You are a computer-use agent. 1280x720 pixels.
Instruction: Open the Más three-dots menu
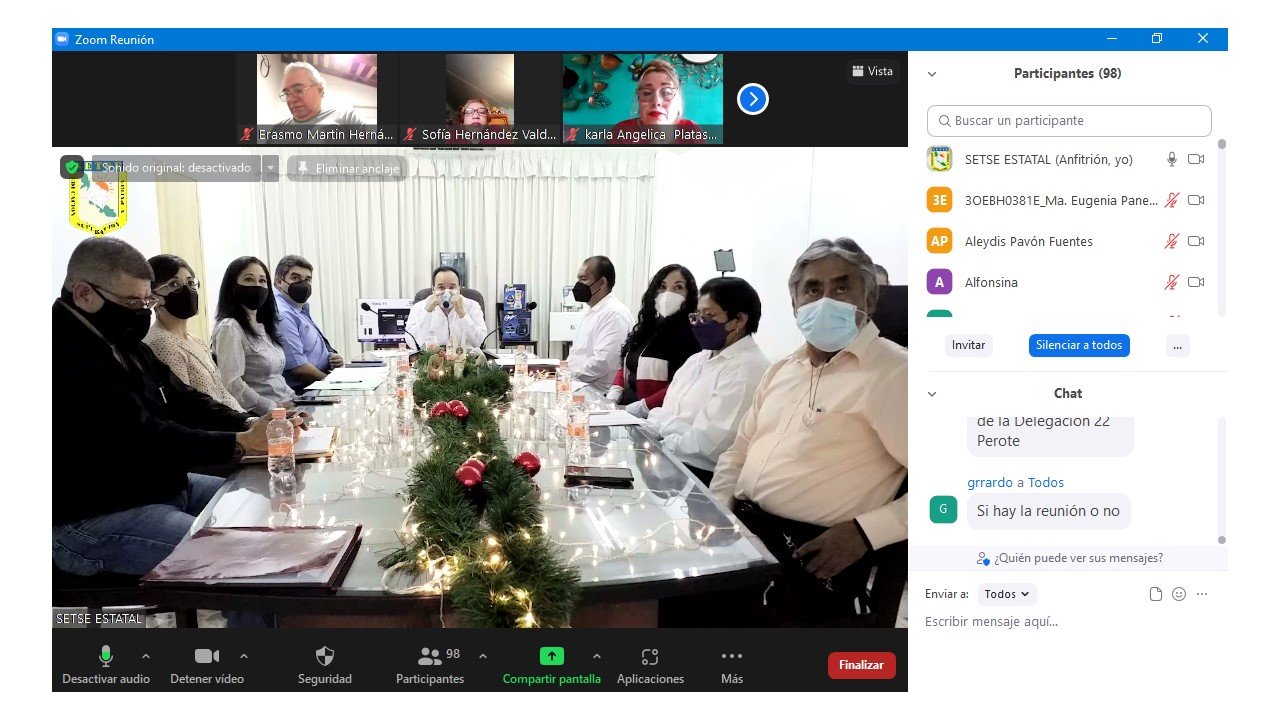coord(731,656)
